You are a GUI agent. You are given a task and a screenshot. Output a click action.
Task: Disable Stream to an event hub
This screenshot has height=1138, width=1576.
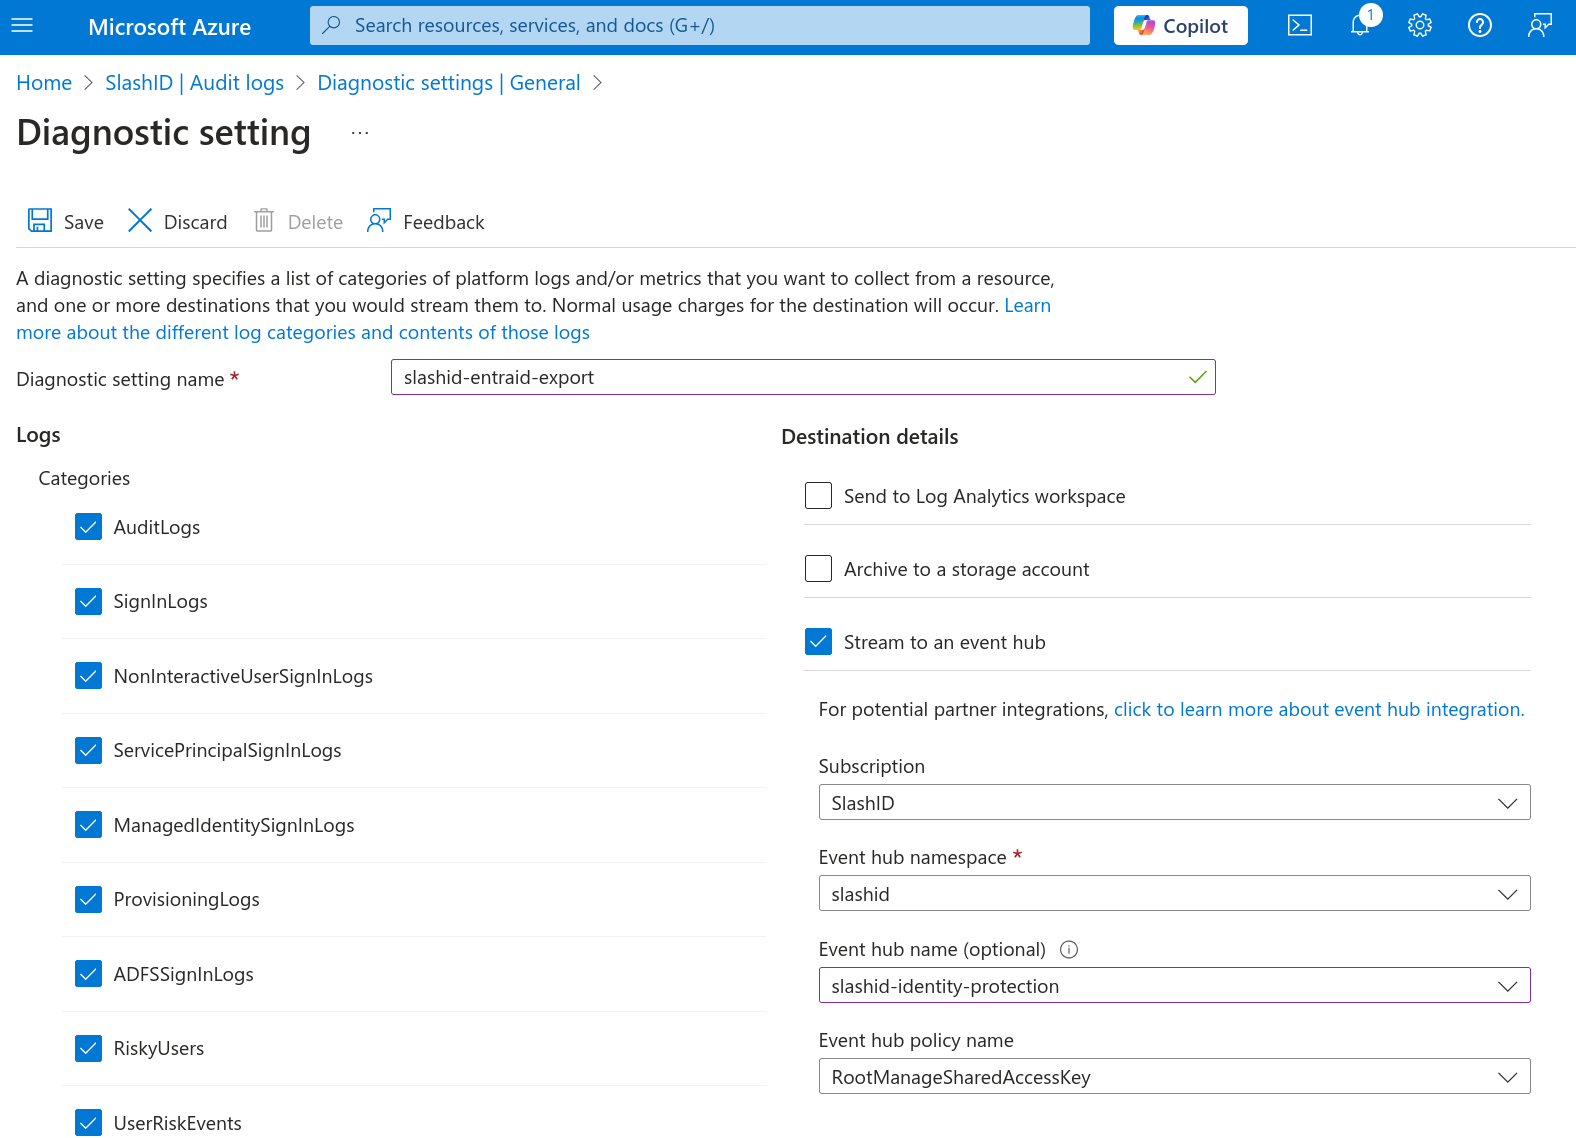[818, 642]
